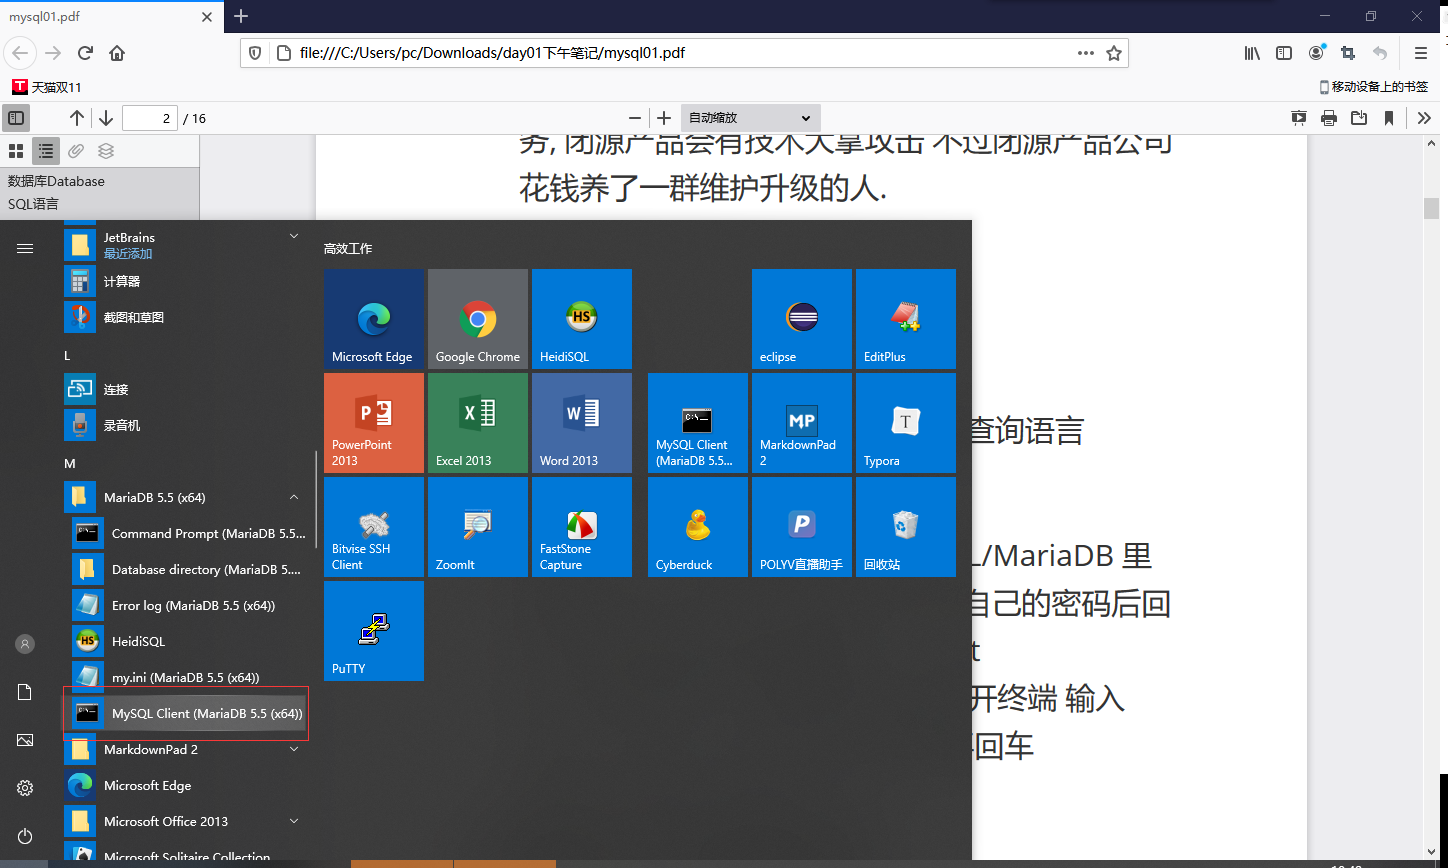This screenshot has height=868, width=1448.
Task: Open the 连接 app in list
Action: [x=186, y=390]
